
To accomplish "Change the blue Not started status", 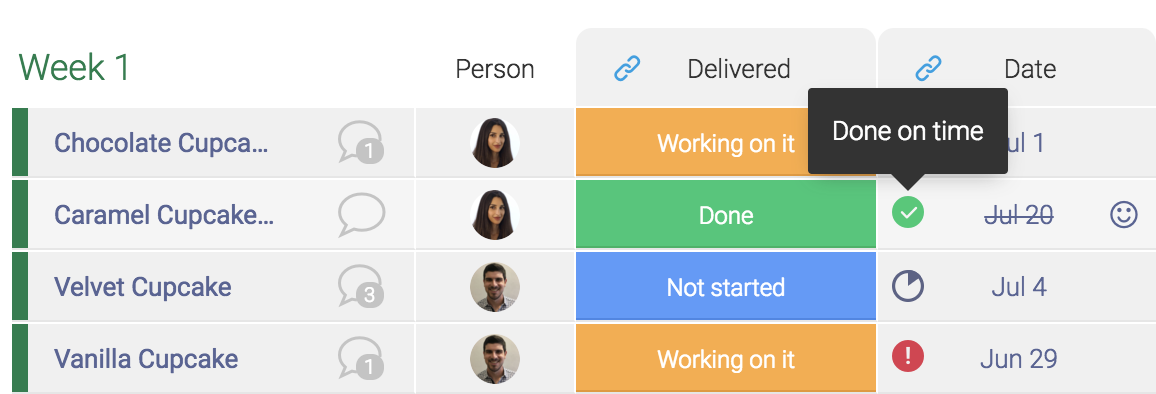I will 725,286.
